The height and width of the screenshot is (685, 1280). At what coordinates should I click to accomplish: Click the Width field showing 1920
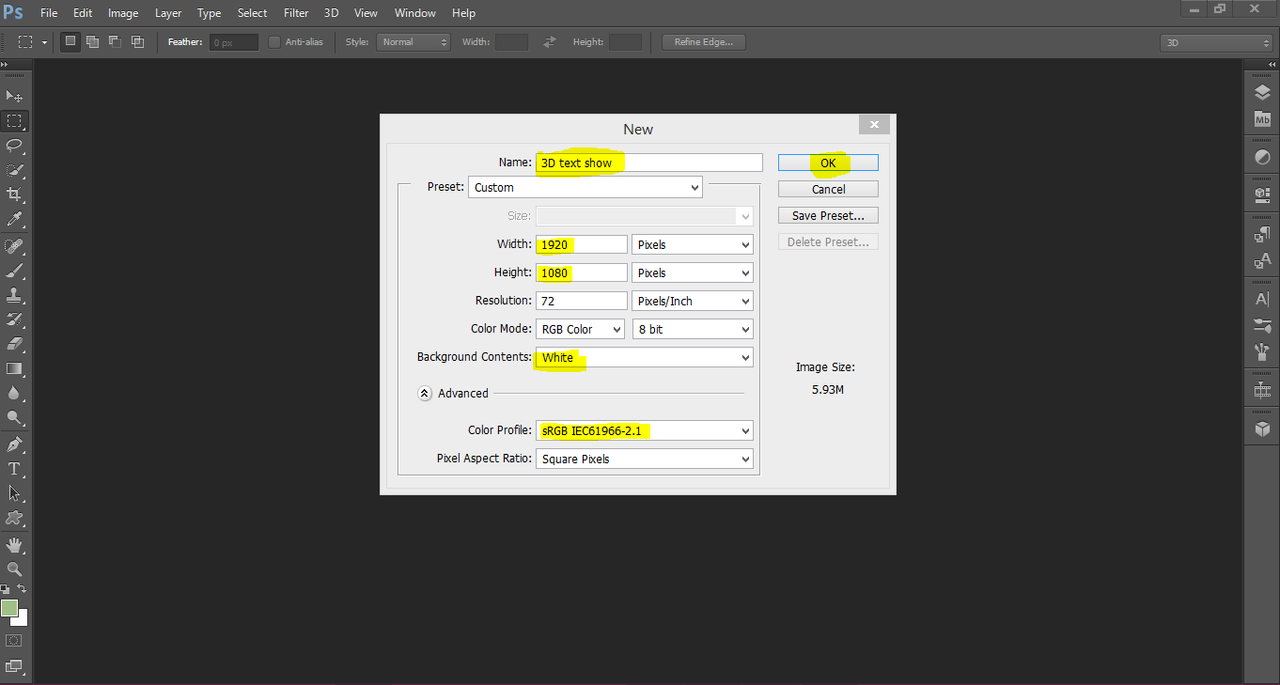(581, 244)
